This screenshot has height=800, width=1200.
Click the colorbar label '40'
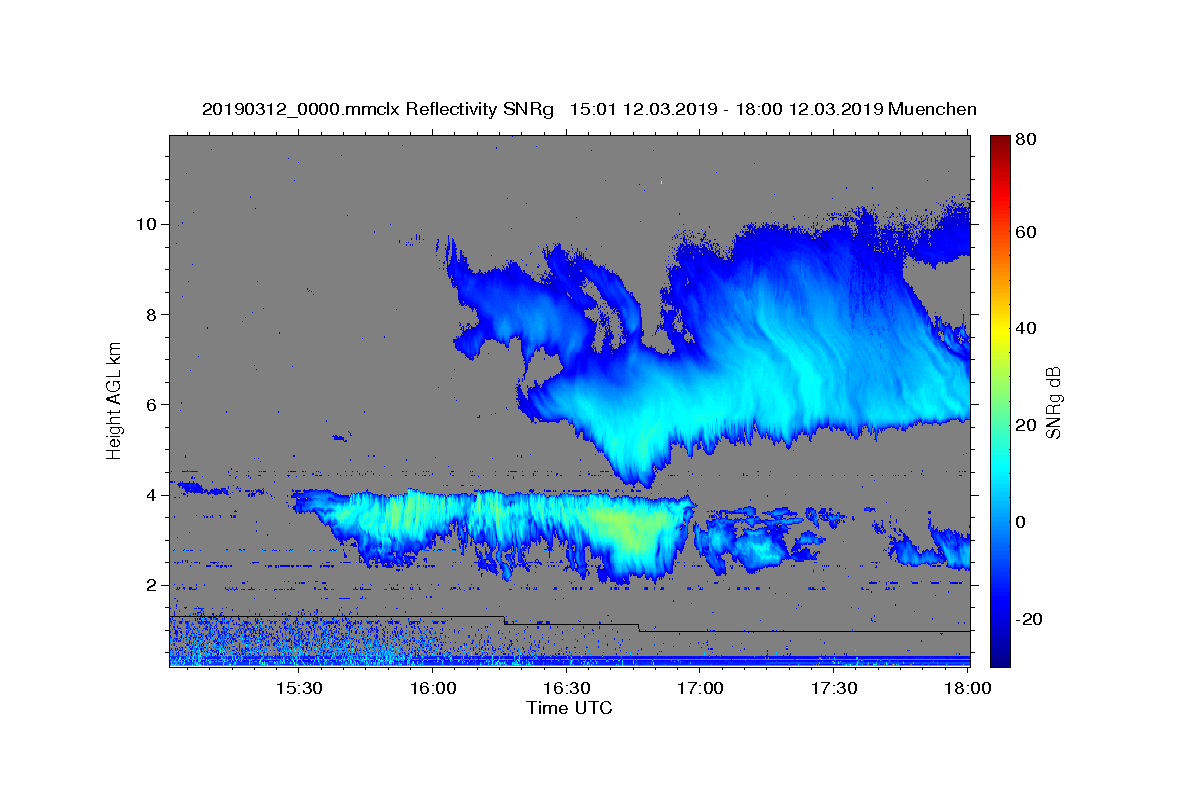pyautogui.click(x=1025, y=328)
